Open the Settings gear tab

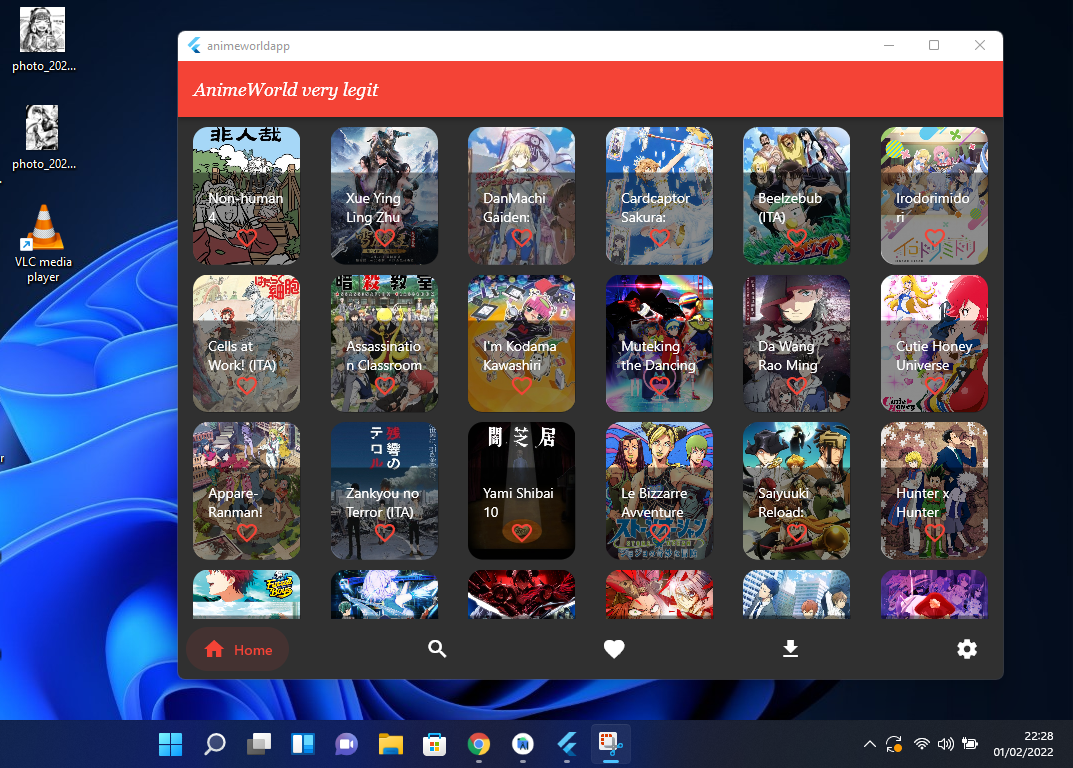pos(967,649)
